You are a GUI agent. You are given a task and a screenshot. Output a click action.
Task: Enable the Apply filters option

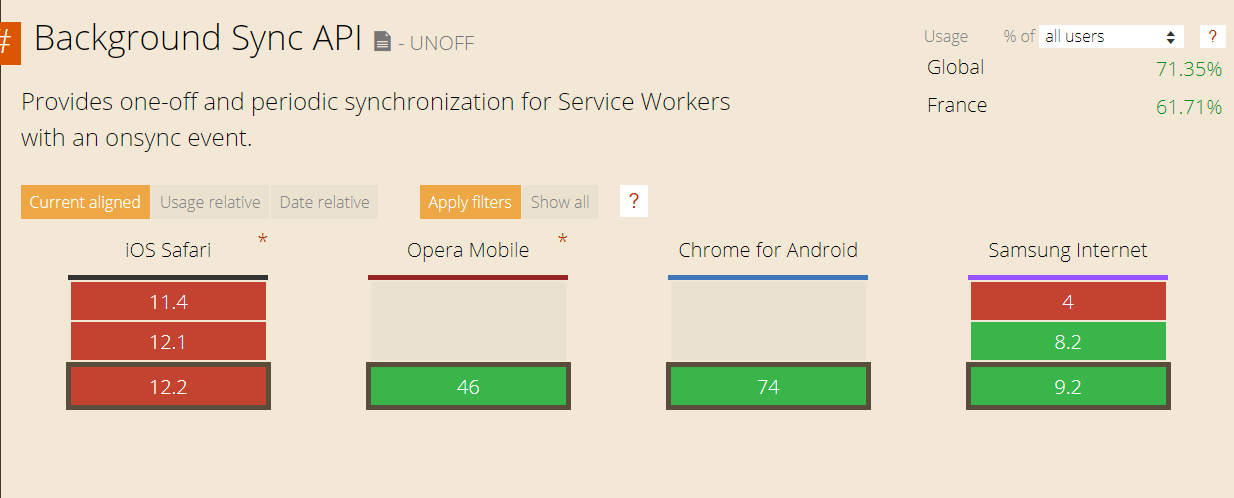470,202
